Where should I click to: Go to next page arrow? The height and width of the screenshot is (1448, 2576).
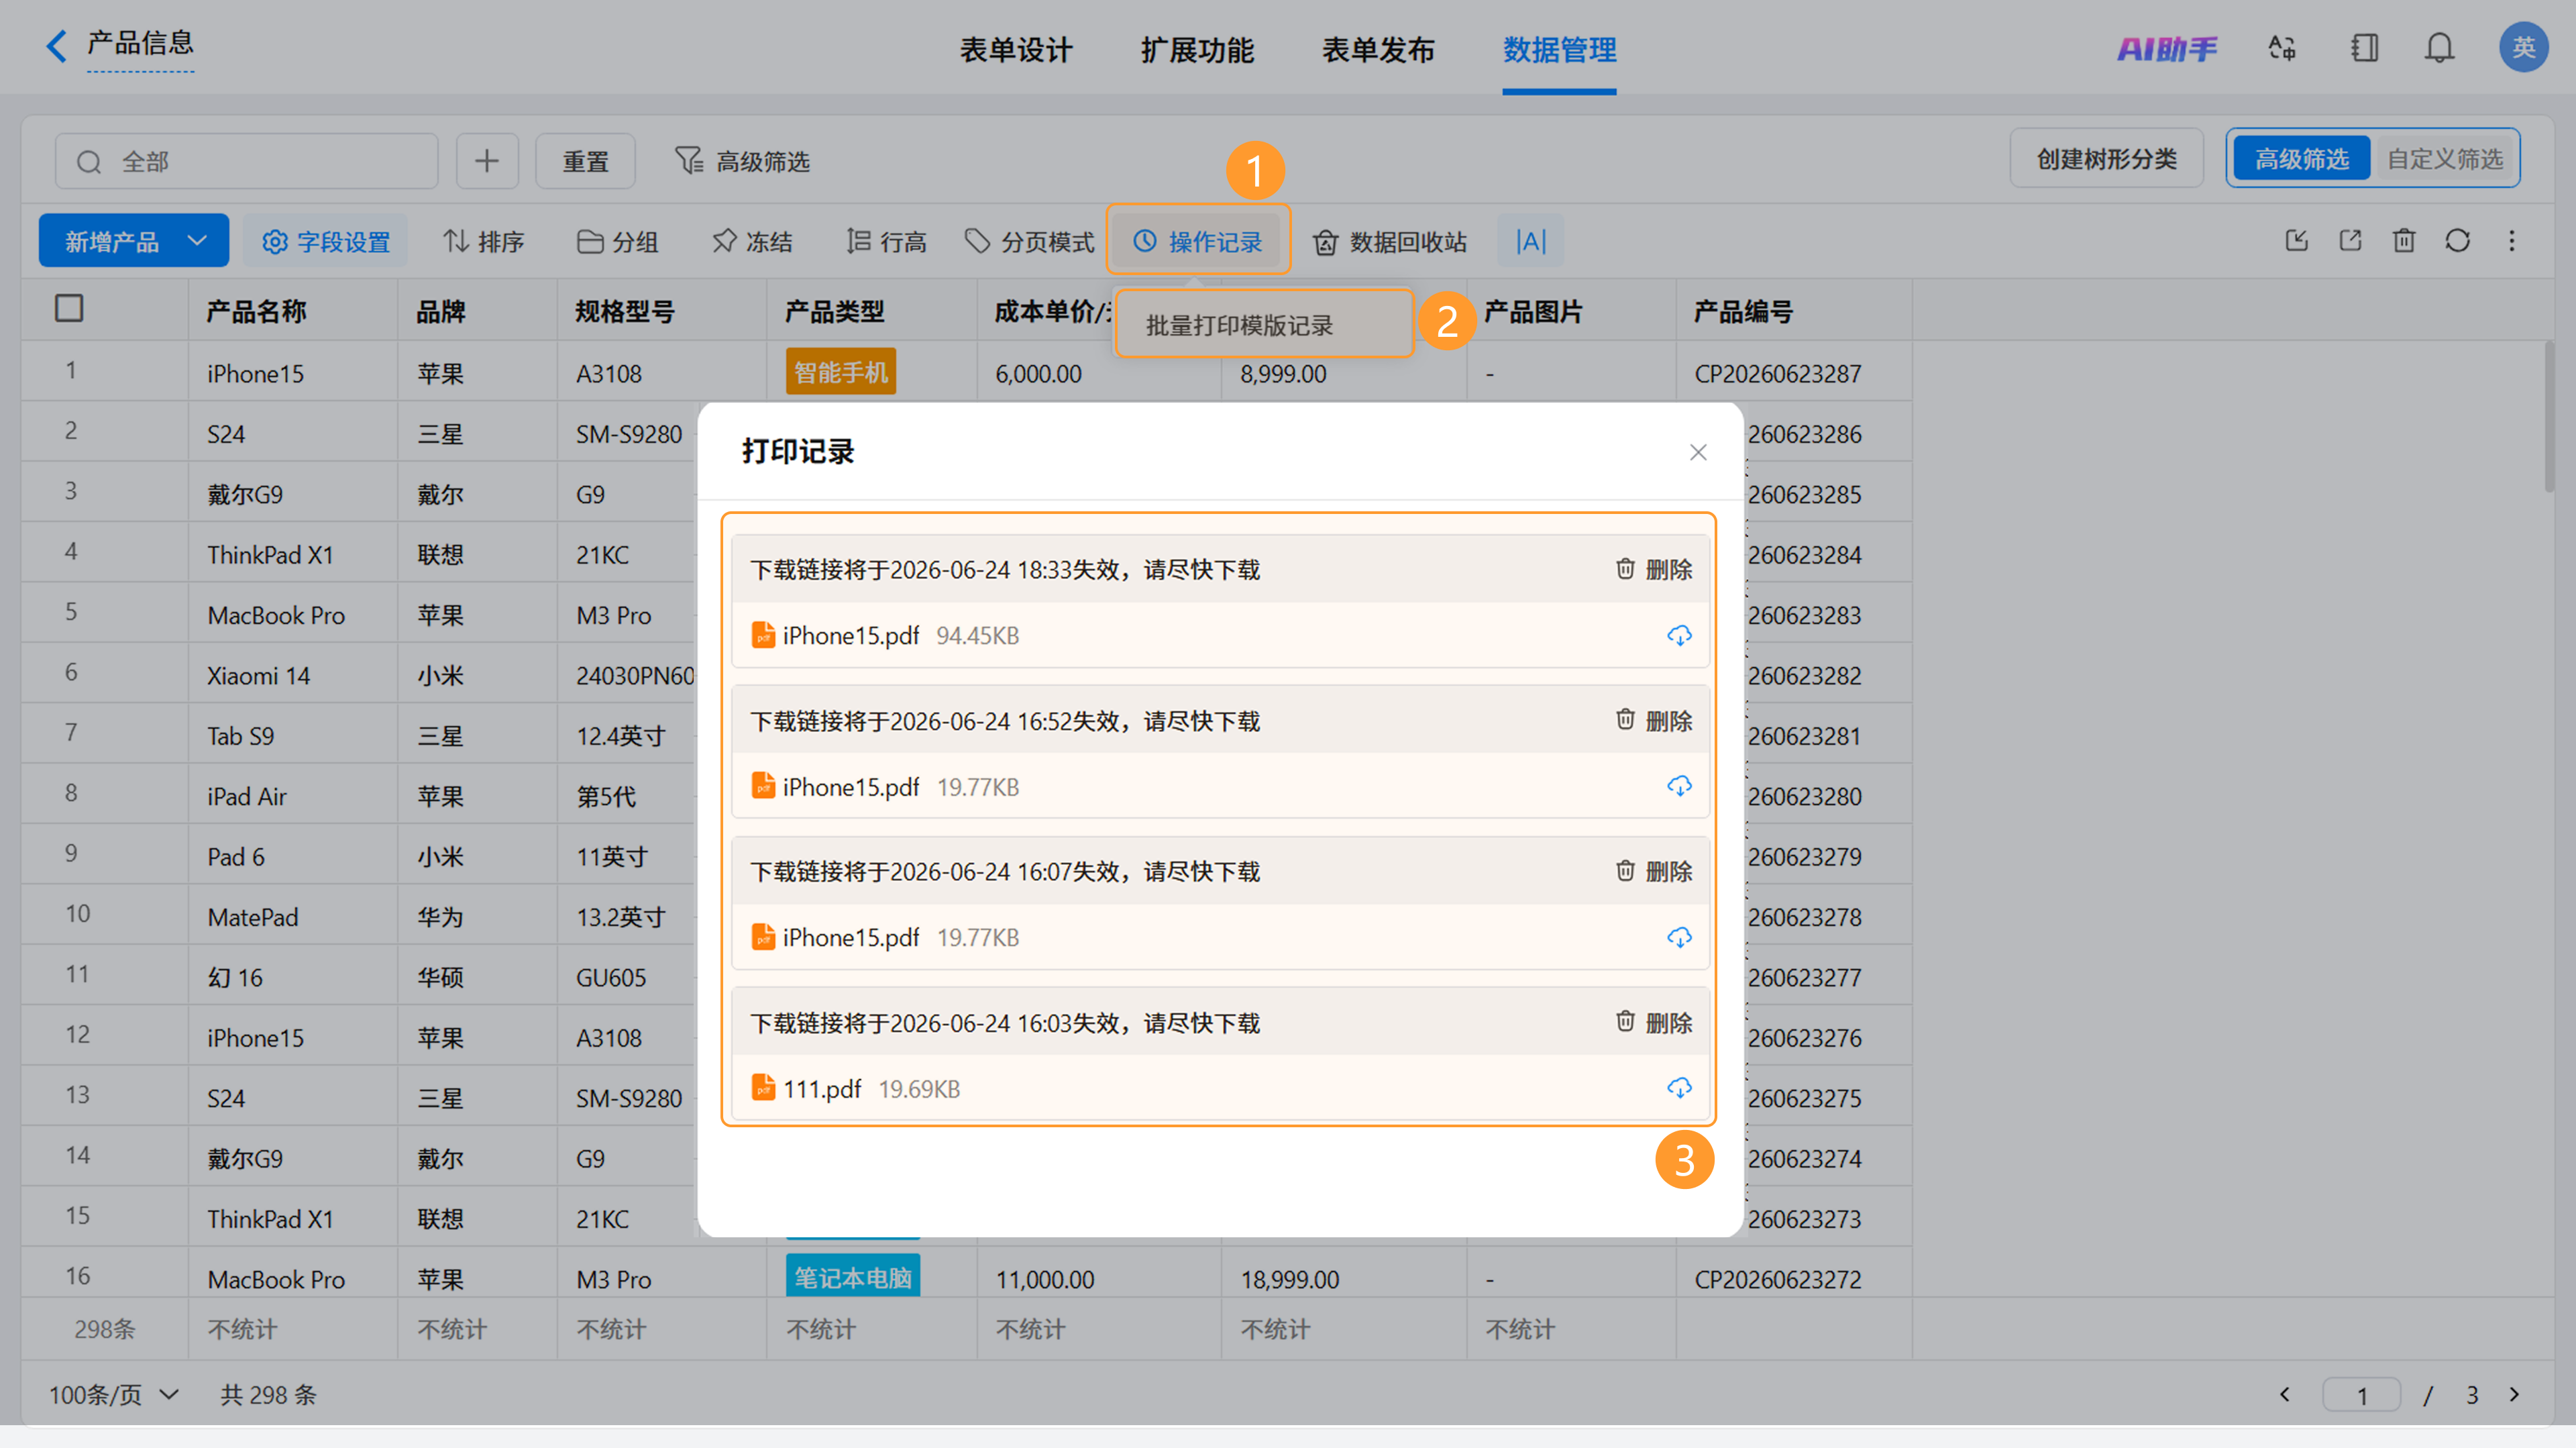tap(2514, 1394)
